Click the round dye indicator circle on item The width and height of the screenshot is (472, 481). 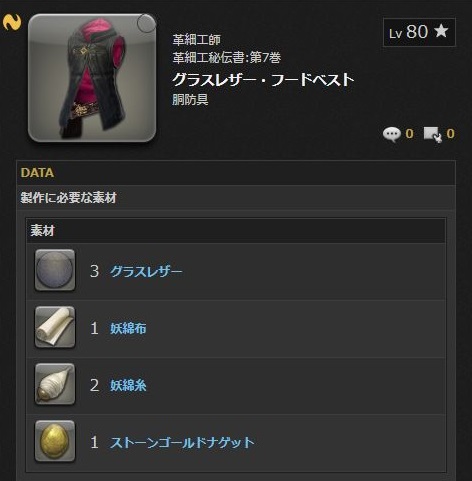pyautogui.click(x=146, y=23)
